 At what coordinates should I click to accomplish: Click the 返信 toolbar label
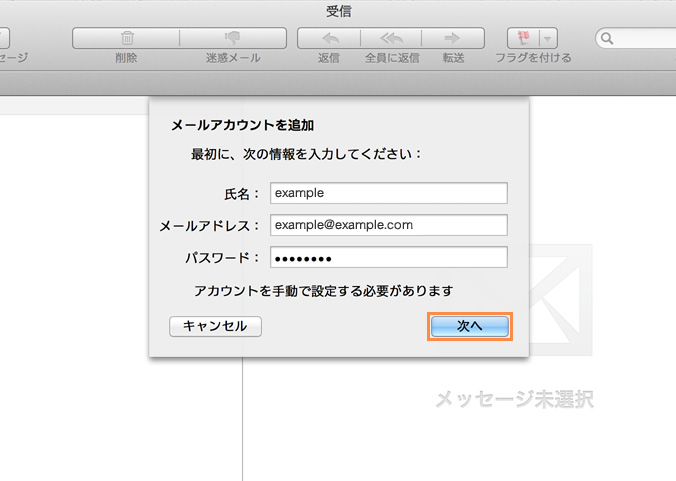click(x=329, y=58)
